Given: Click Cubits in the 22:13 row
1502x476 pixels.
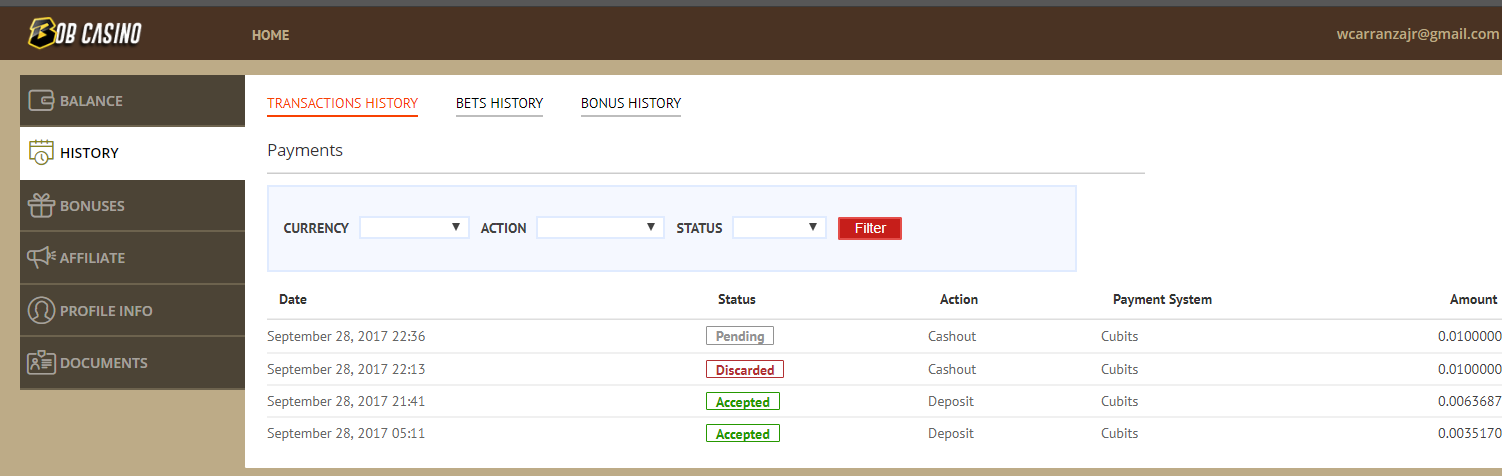Looking at the screenshot, I should pyautogui.click(x=1120, y=369).
